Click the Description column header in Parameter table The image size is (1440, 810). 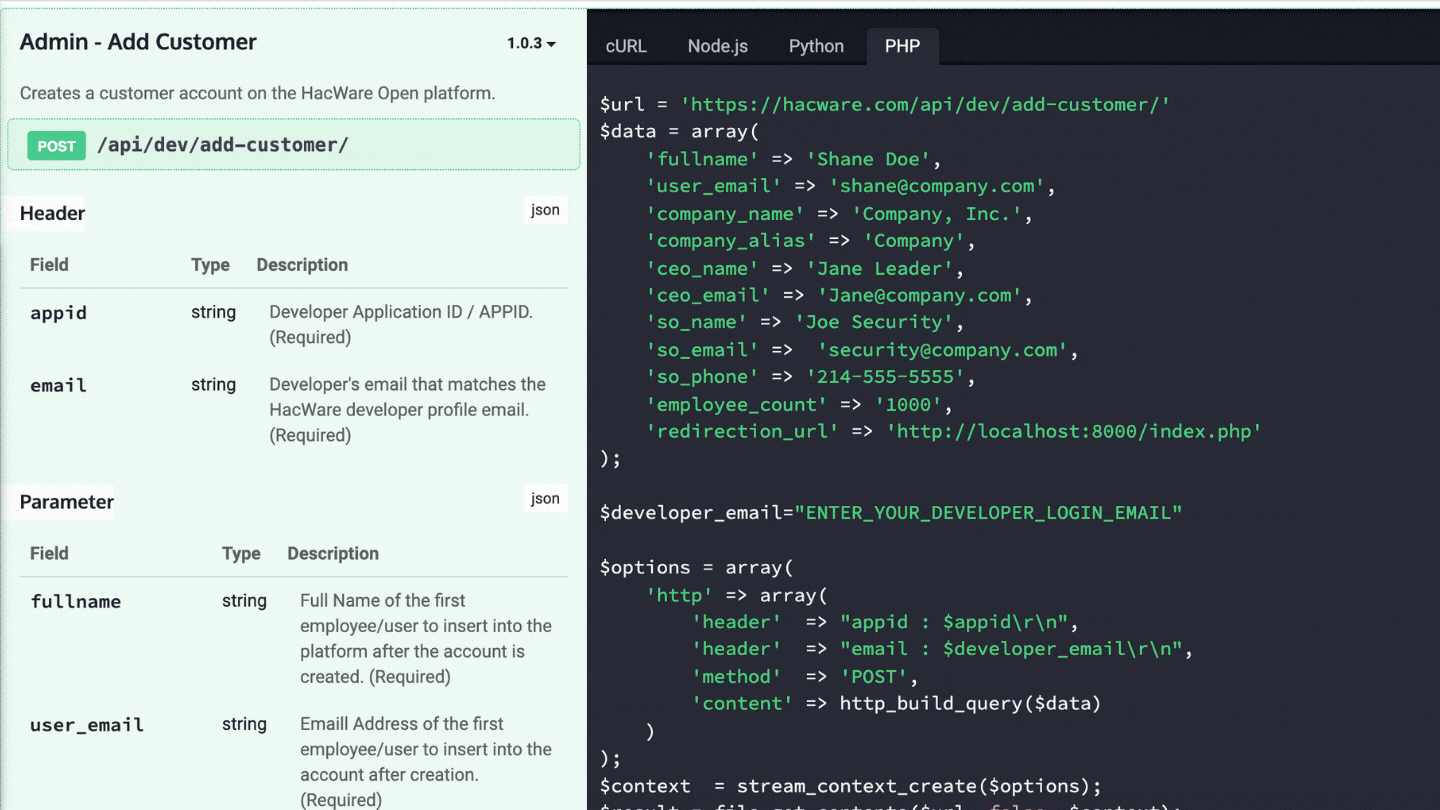coord(333,554)
